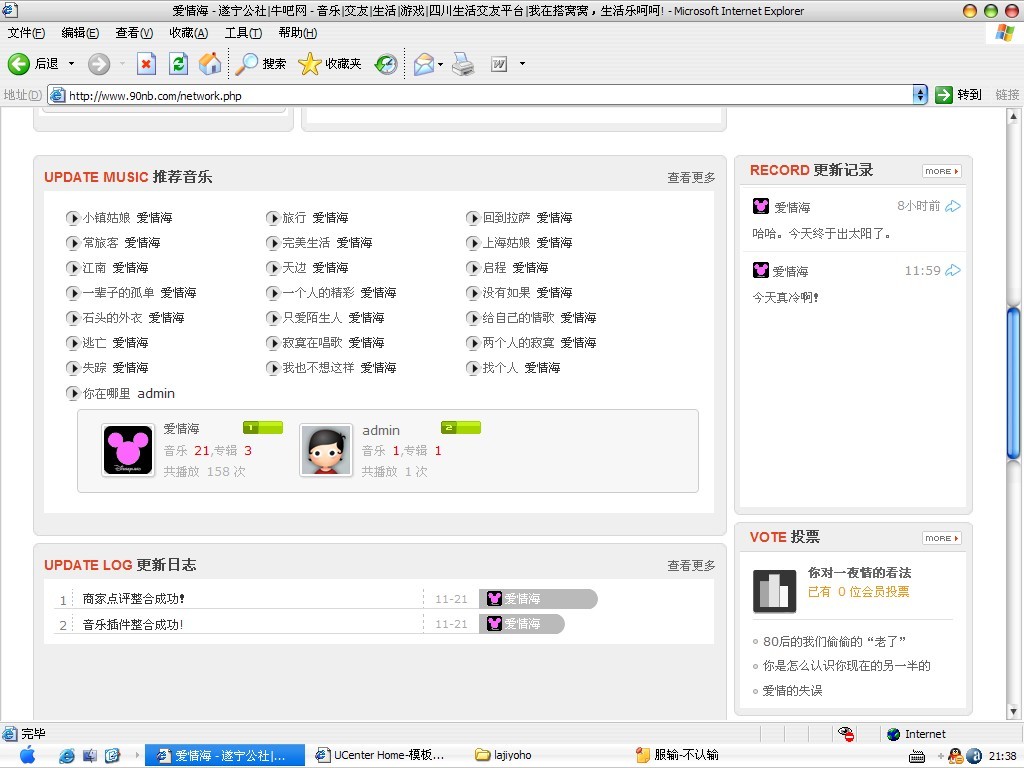1024x768 pixels.
Task: Open the 工具(T) menu
Action: (x=243, y=33)
